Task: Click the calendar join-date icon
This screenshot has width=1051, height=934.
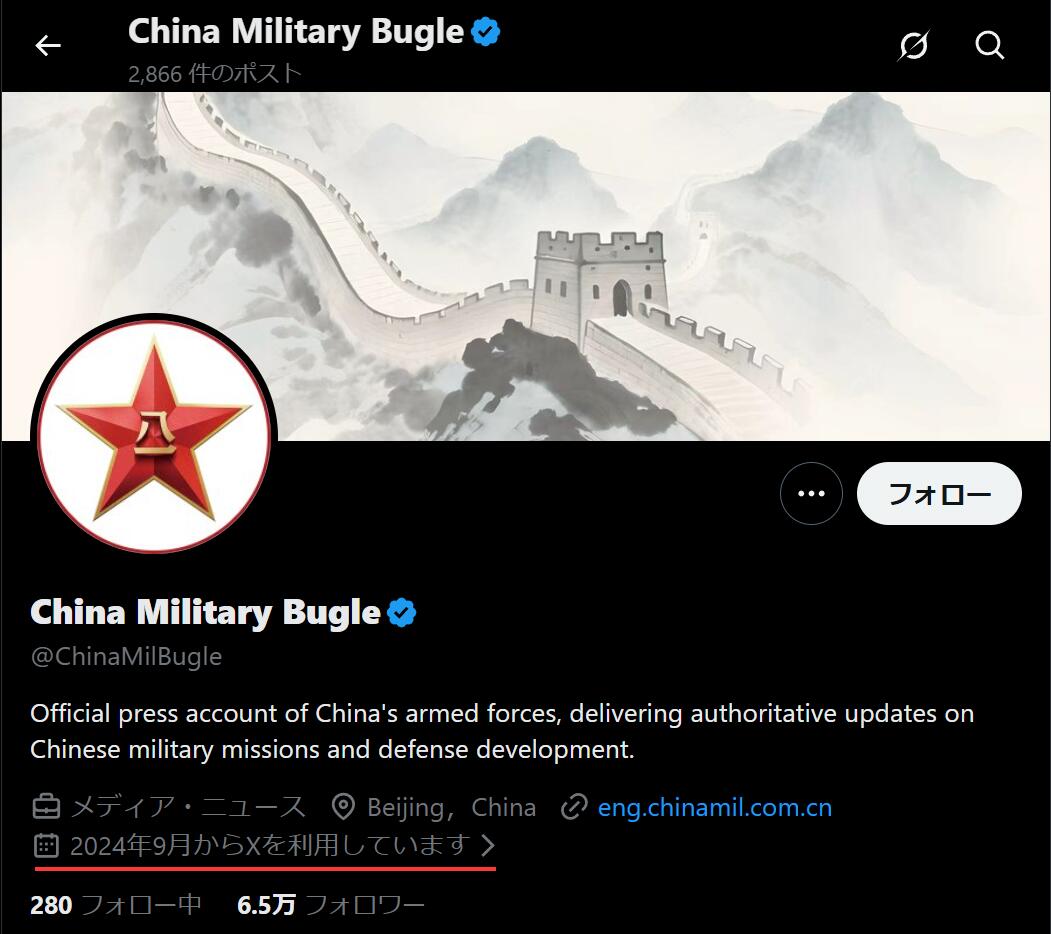Action: click(x=46, y=845)
